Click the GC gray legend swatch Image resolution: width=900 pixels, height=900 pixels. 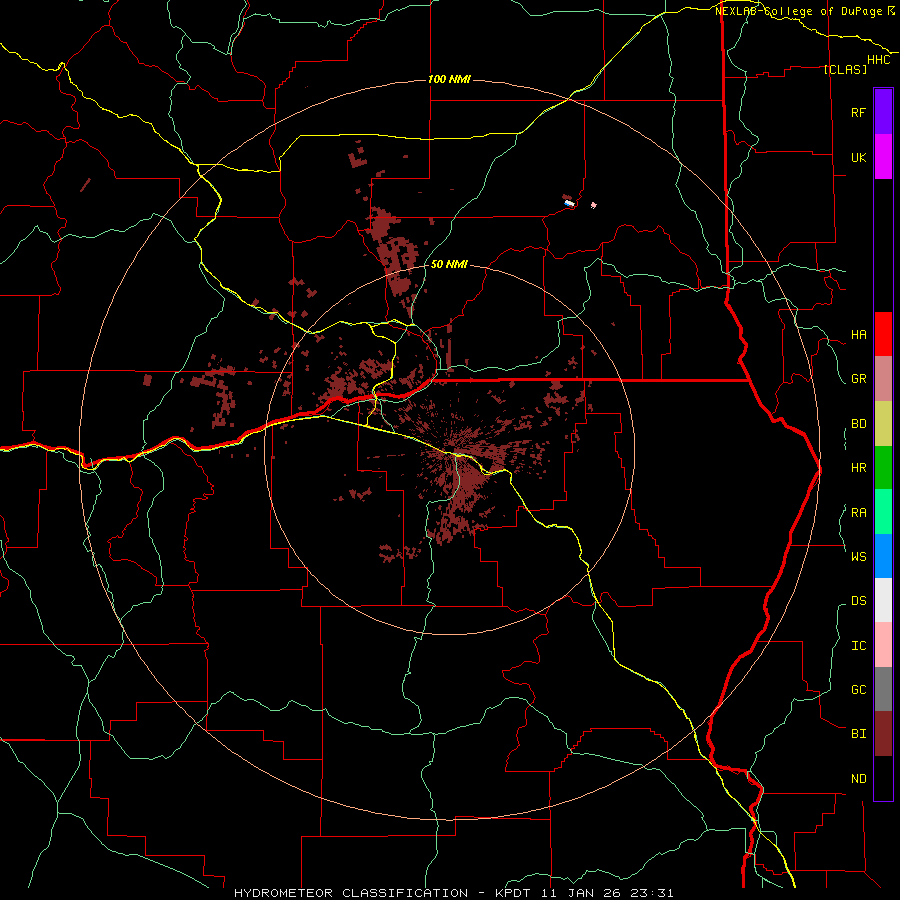click(x=883, y=689)
